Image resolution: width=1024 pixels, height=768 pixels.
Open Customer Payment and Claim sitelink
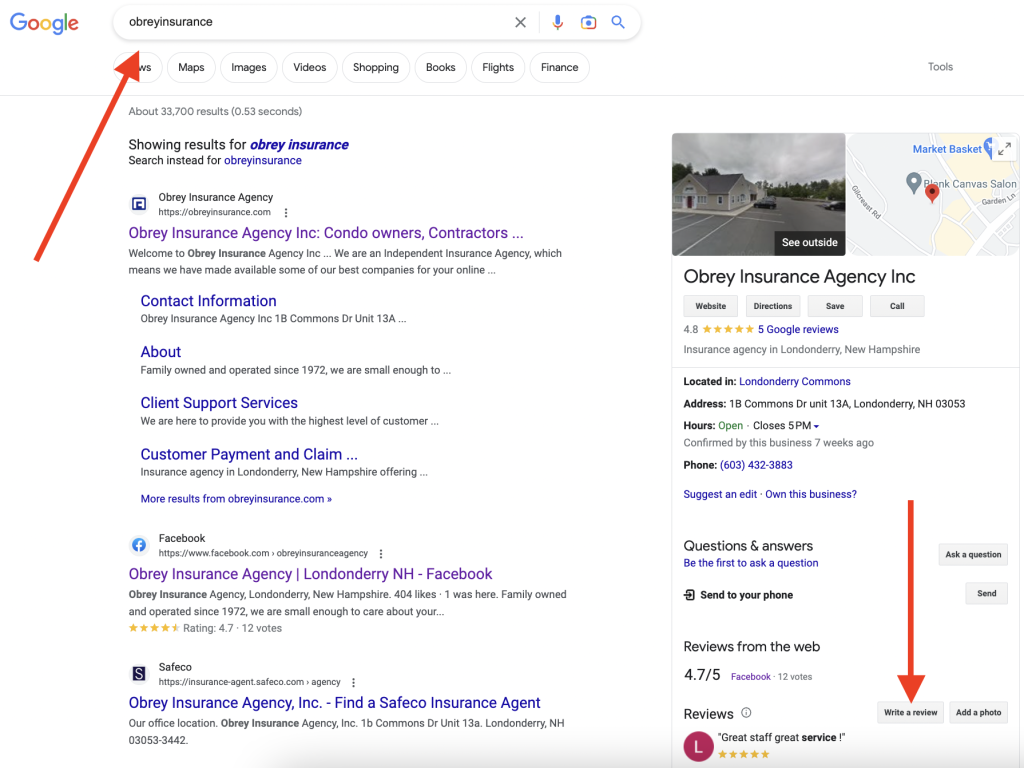point(249,455)
